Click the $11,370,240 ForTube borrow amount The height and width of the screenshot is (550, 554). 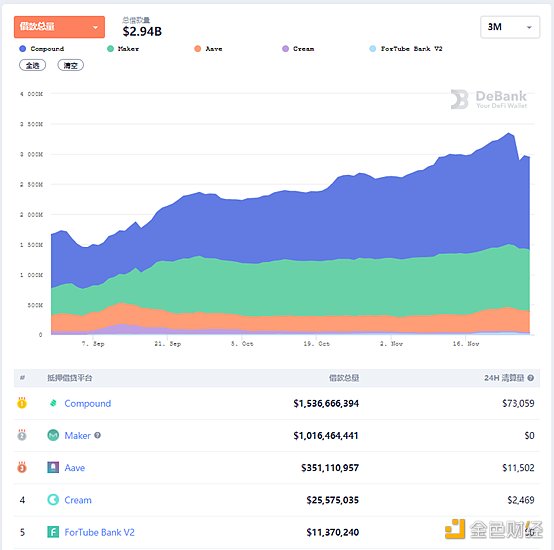coord(332,532)
